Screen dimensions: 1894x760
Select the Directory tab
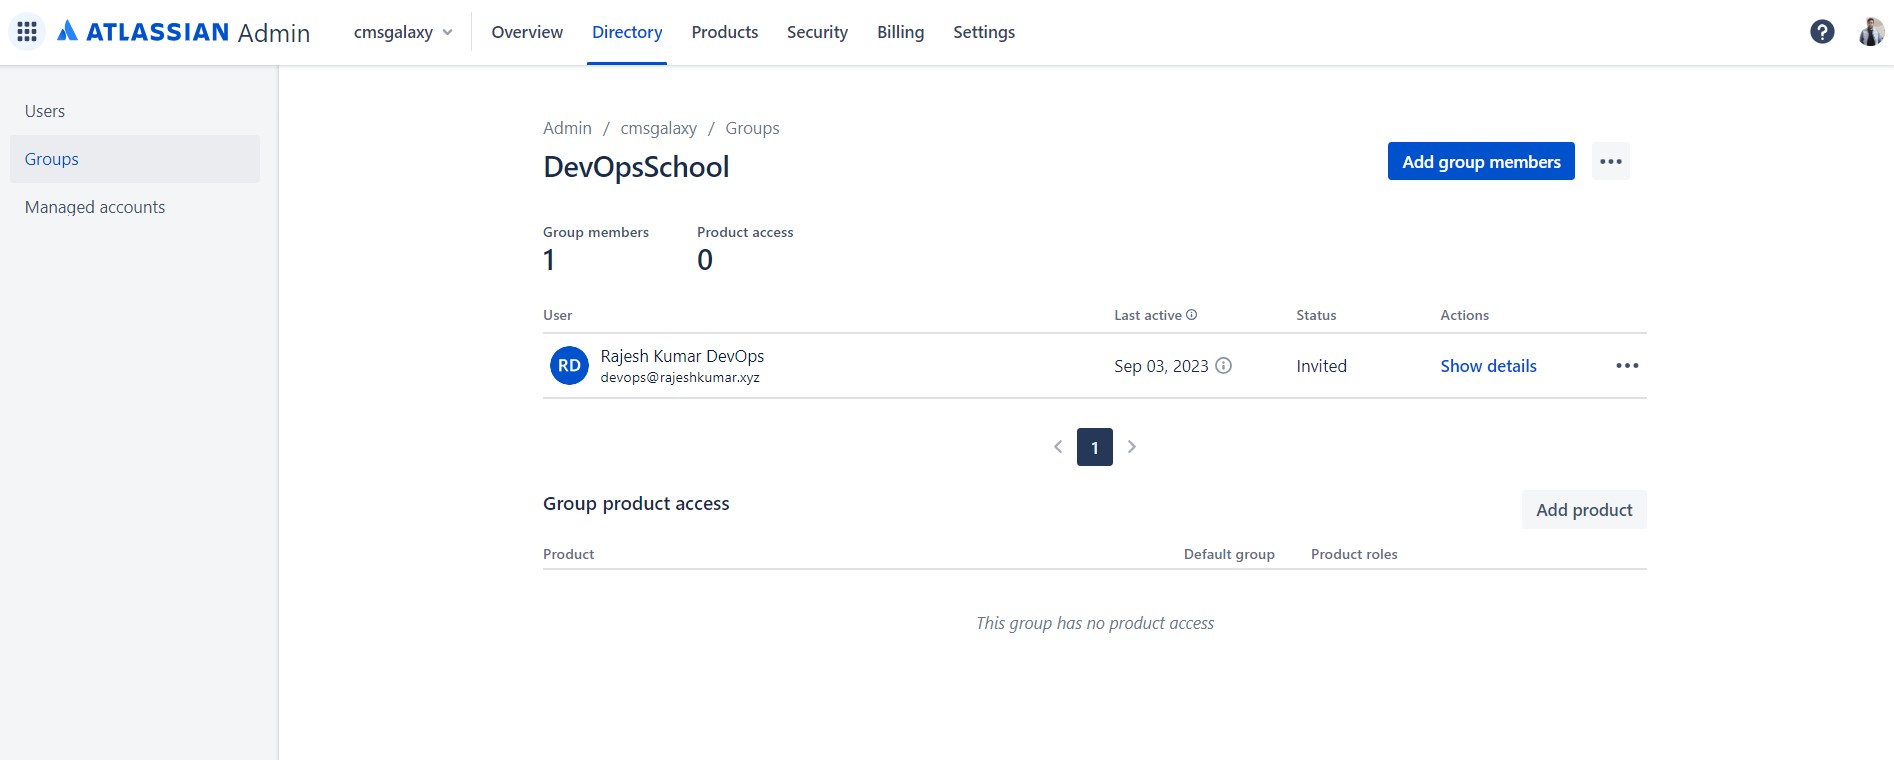click(627, 32)
